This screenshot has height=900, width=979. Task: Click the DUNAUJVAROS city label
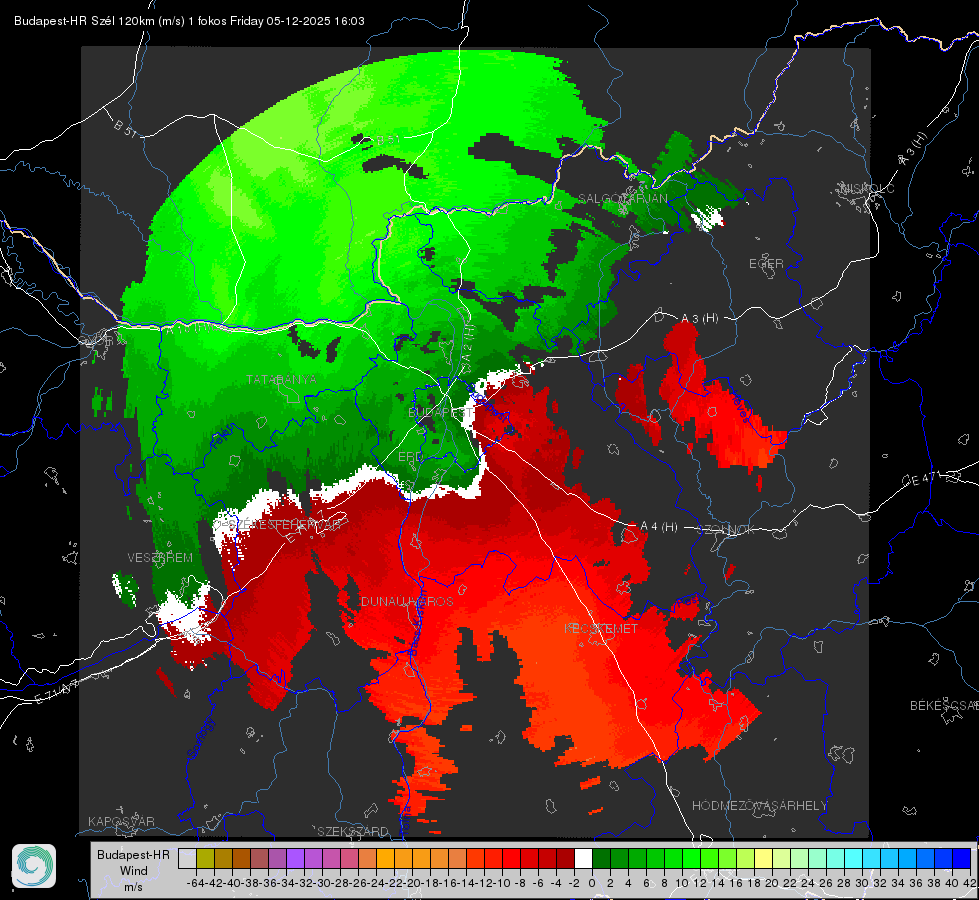(x=407, y=601)
